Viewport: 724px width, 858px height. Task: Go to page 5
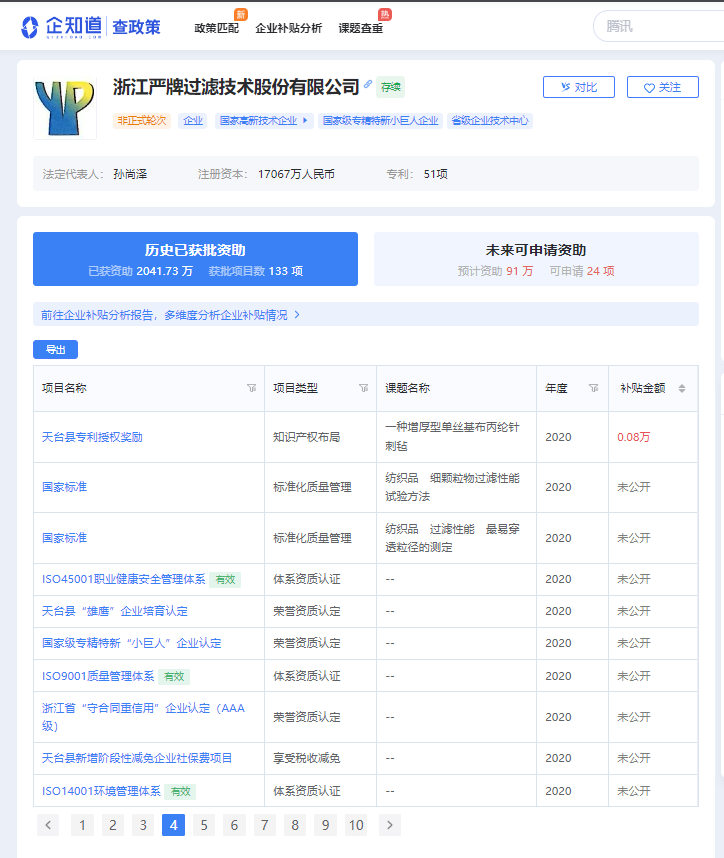point(204,825)
